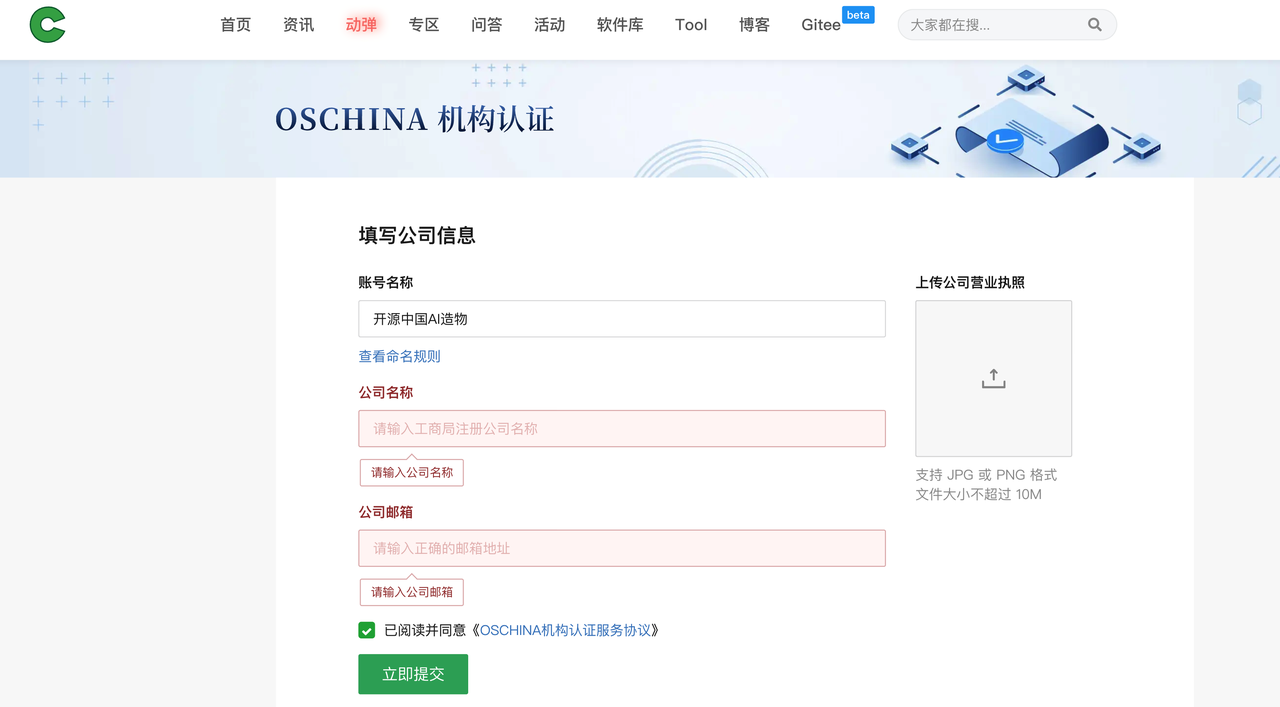Click the 公司邮箱 input field
Image resolution: width=1280 pixels, height=707 pixels.
tap(622, 548)
